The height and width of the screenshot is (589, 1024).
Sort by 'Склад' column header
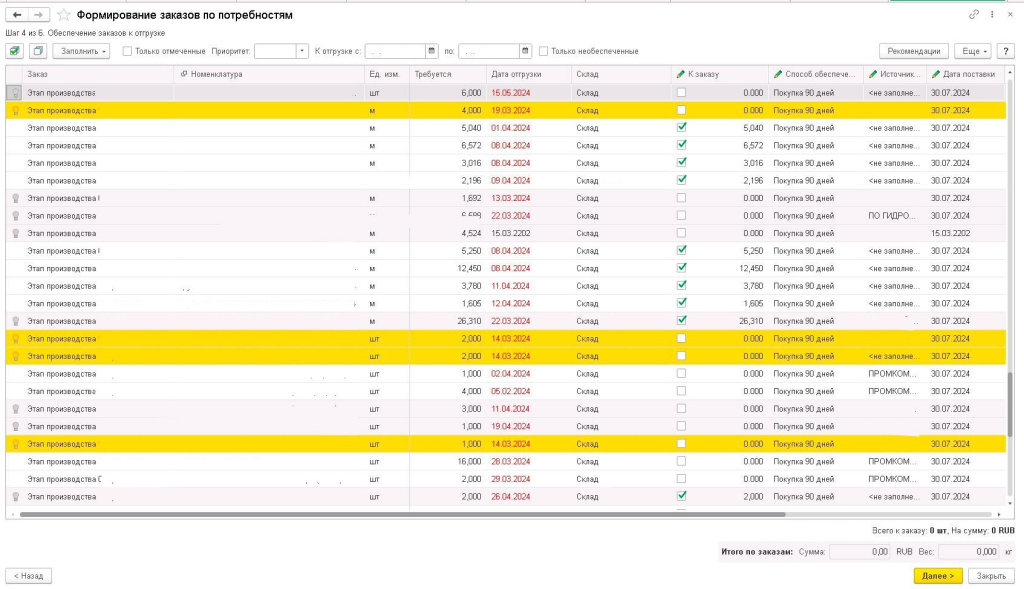pyautogui.click(x=587, y=74)
